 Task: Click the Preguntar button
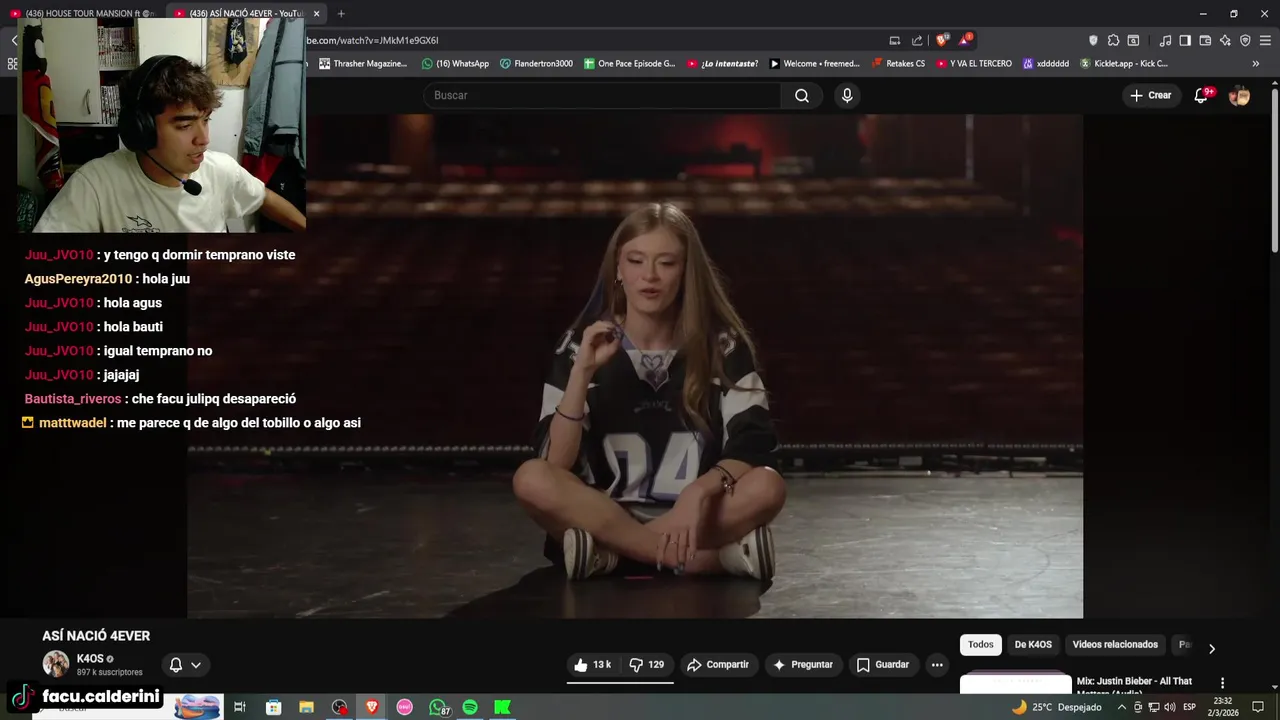pyautogui.click(x=802, y=664)
